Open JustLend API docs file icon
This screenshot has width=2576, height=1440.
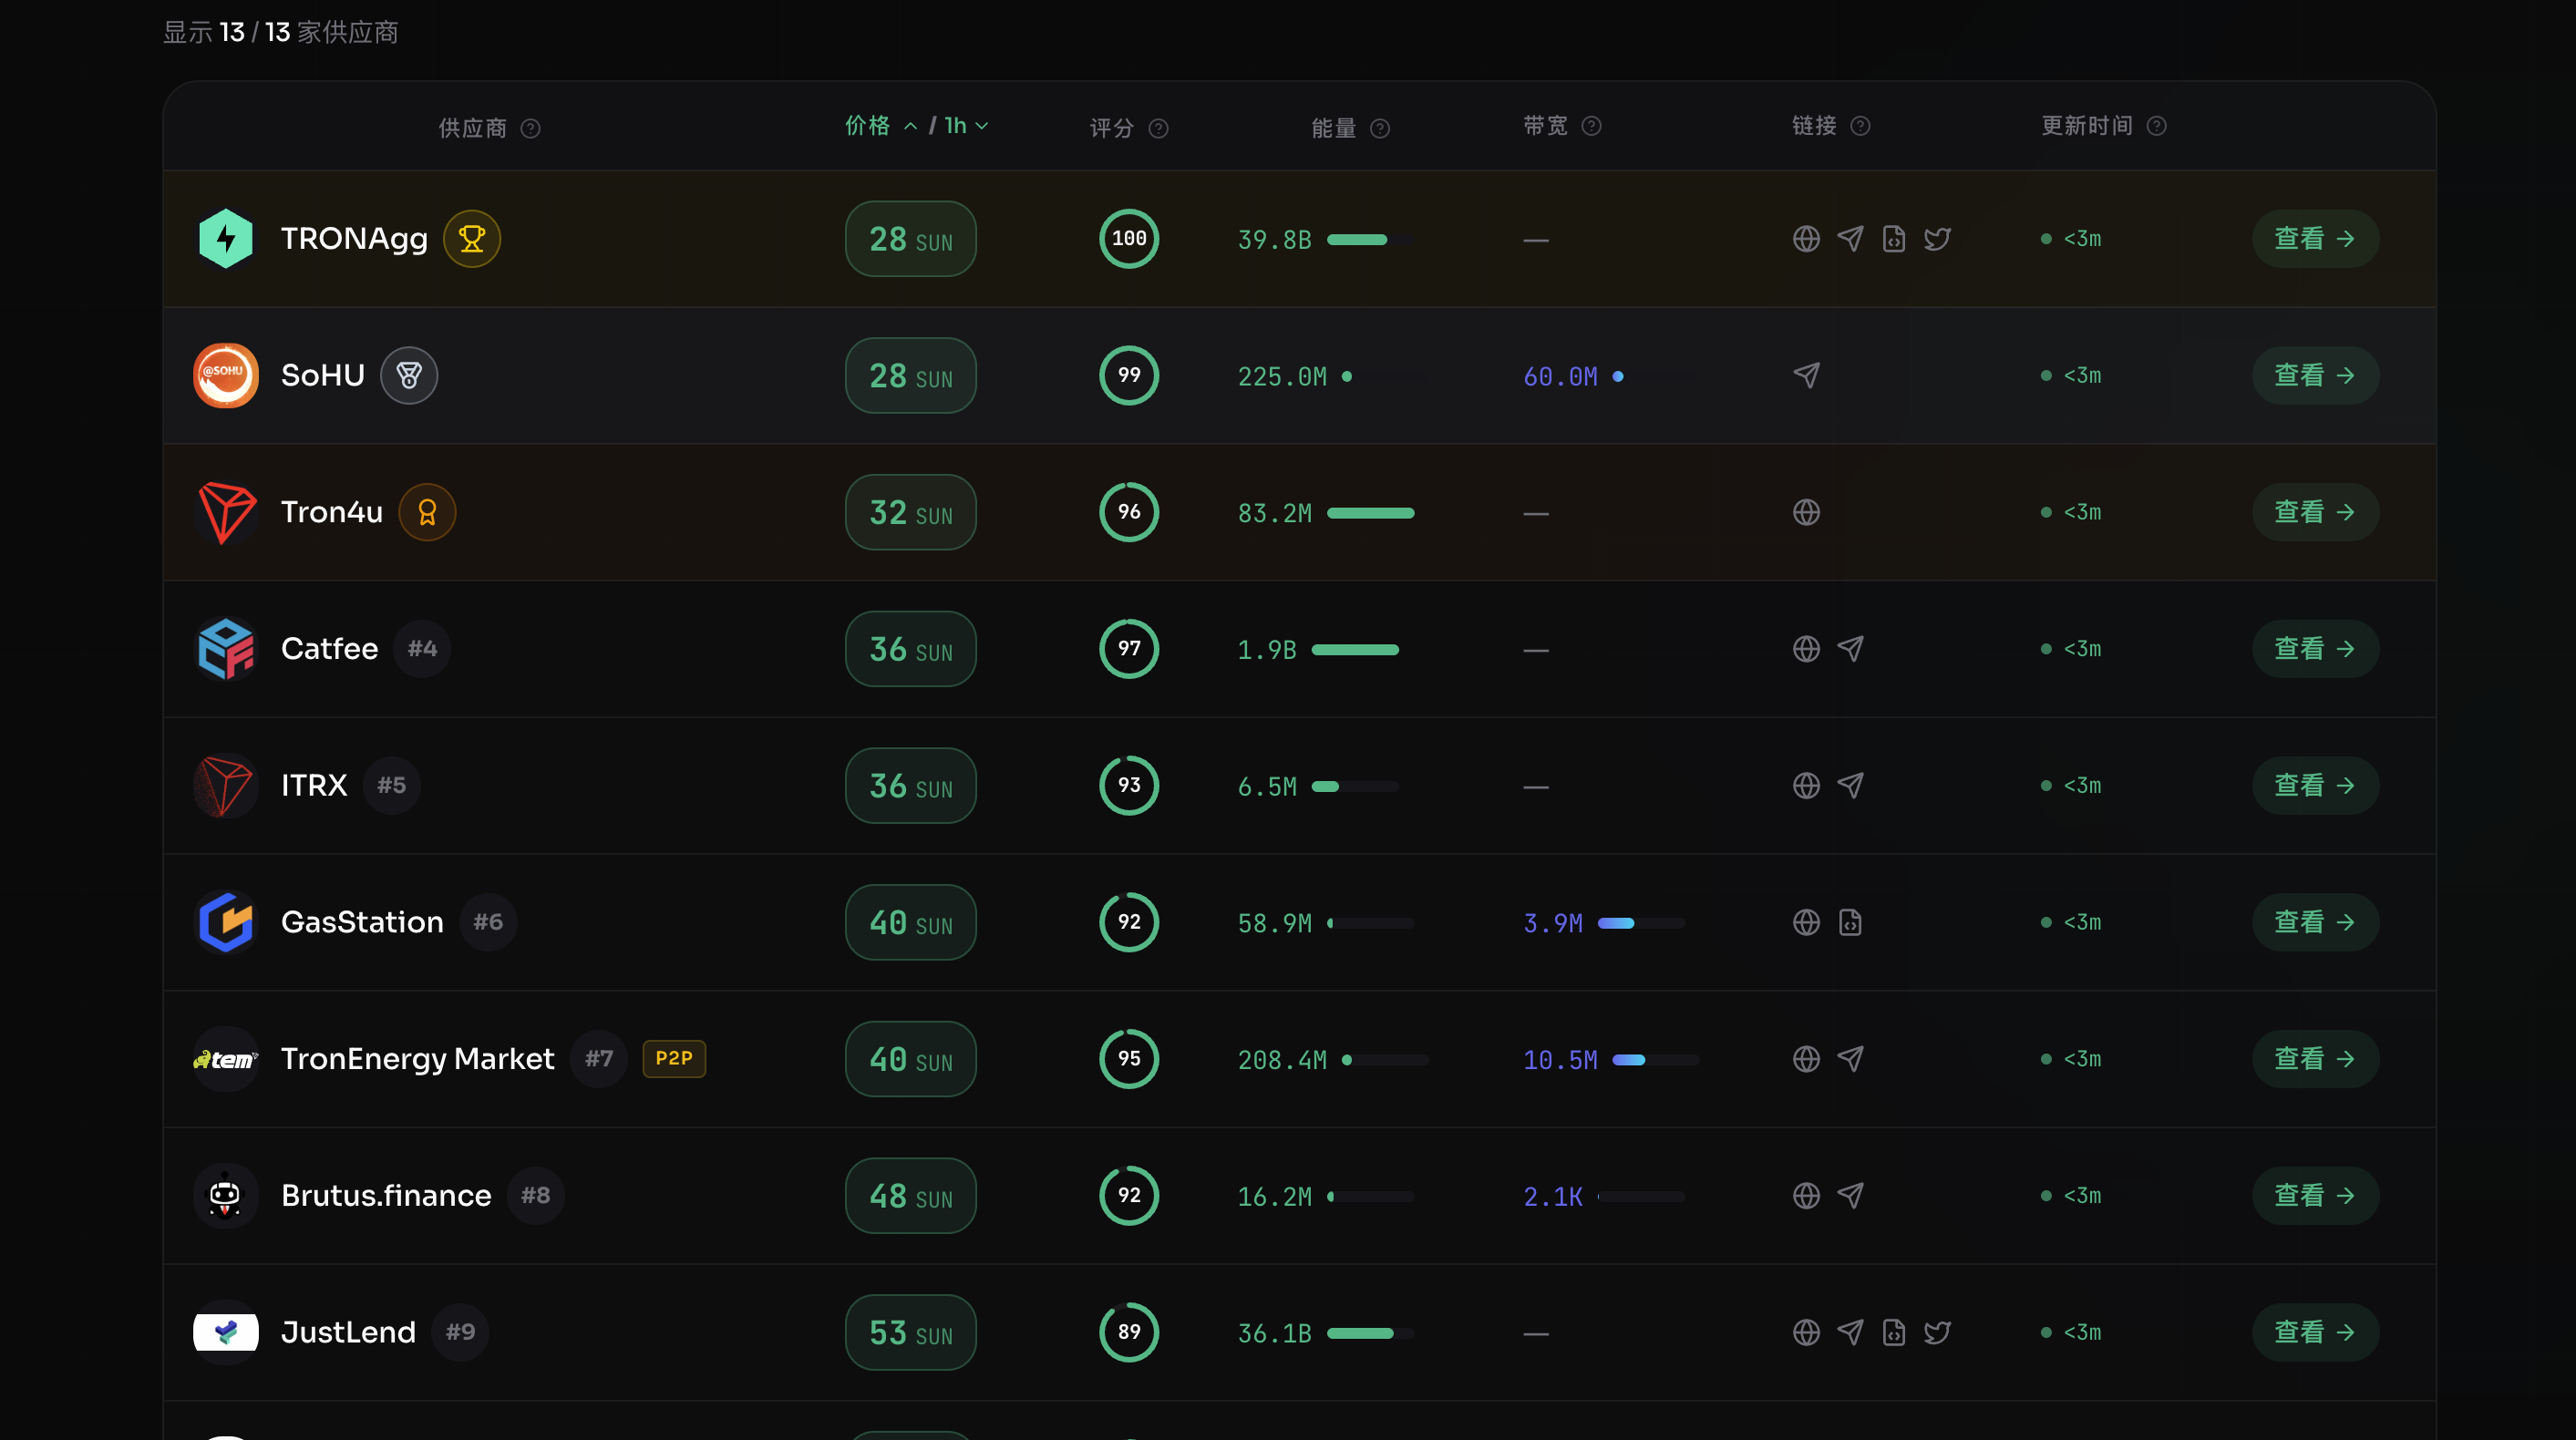click(1893, 1332)
